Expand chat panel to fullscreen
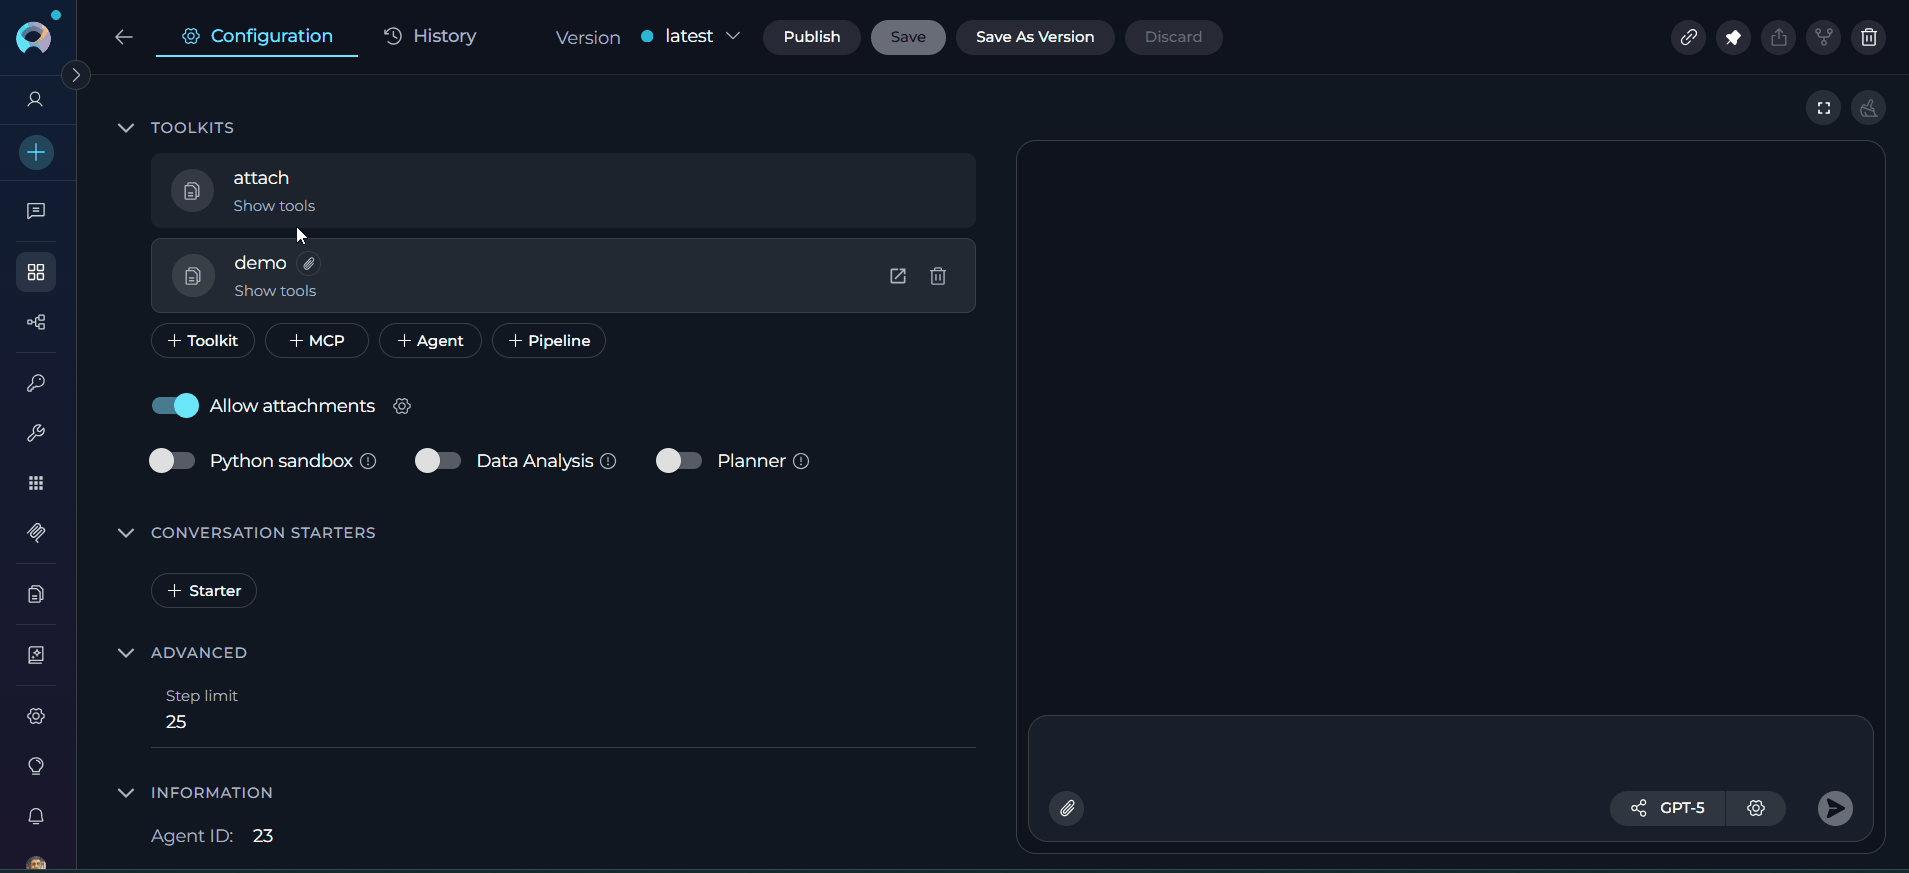Screen dimensions: 1909x873 pos(1823,108)
